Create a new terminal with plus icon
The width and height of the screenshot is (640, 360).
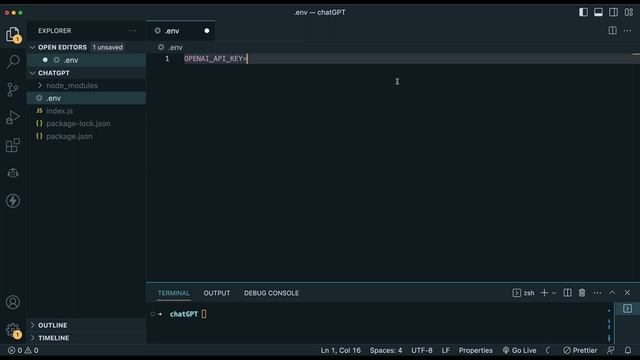tap(544, 293)
